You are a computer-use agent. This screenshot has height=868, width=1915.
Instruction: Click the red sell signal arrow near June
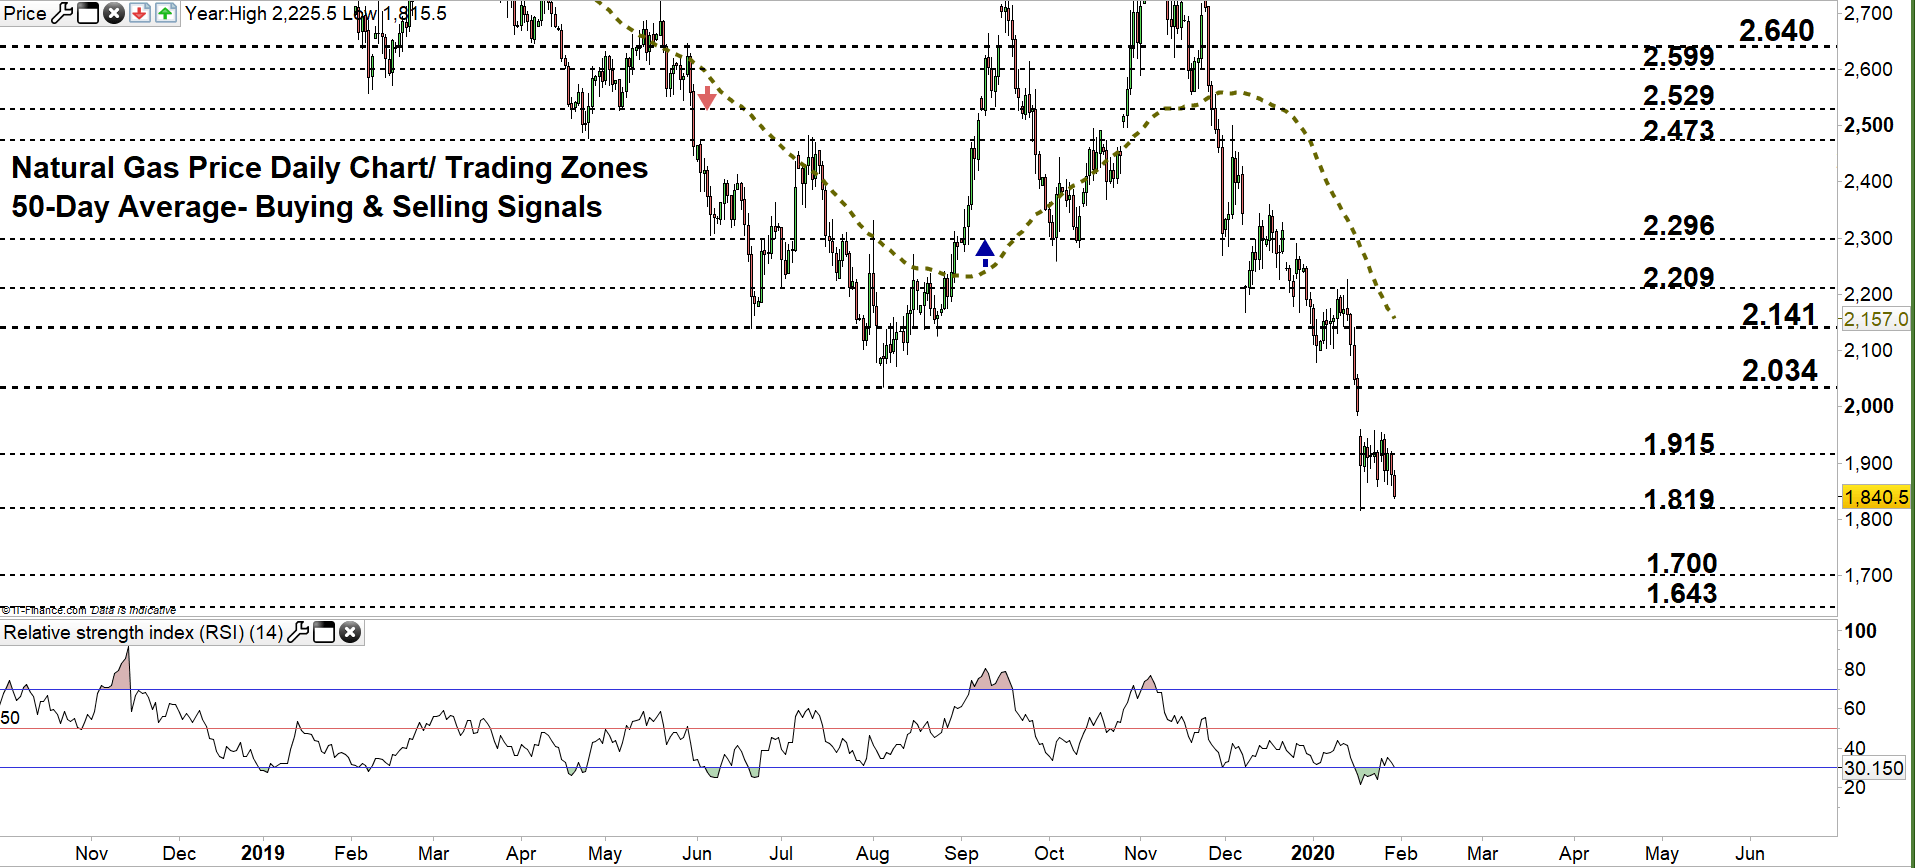pyautogui.click(x=707, y=97)
